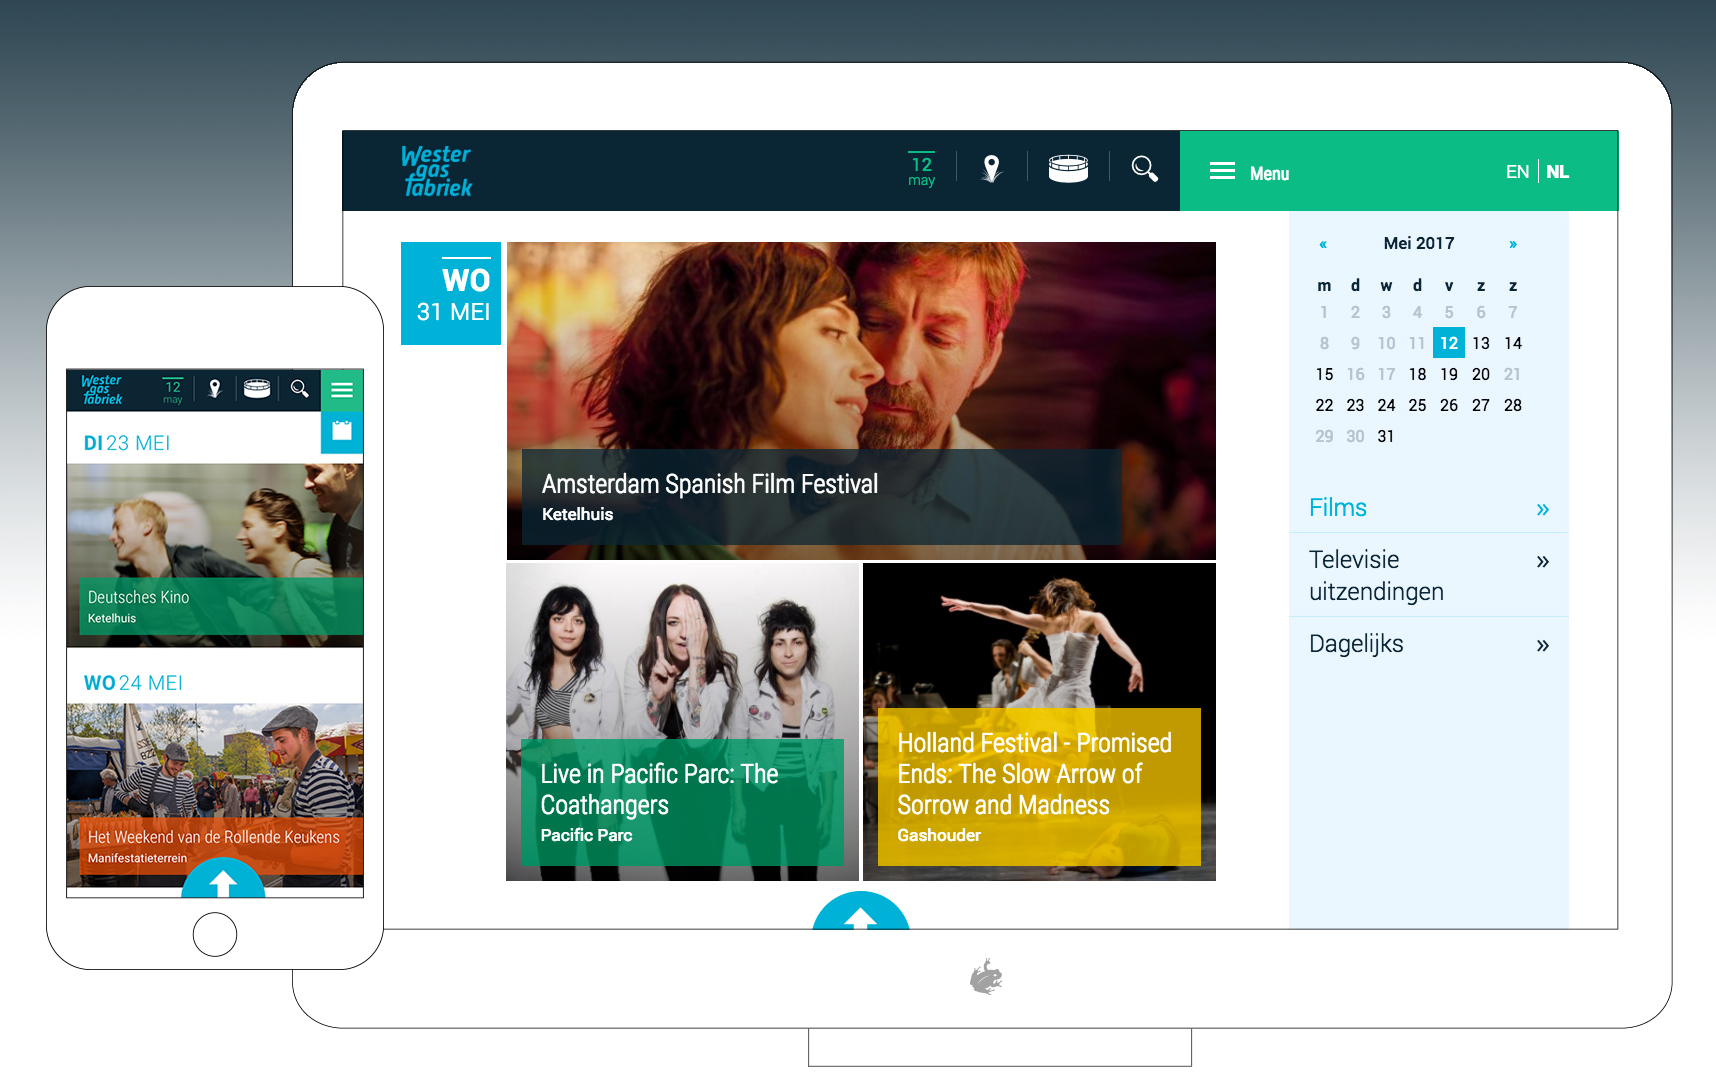Select date 22 in calendar
The height and width of the screenshot is (1072, 1716).
1324,405
